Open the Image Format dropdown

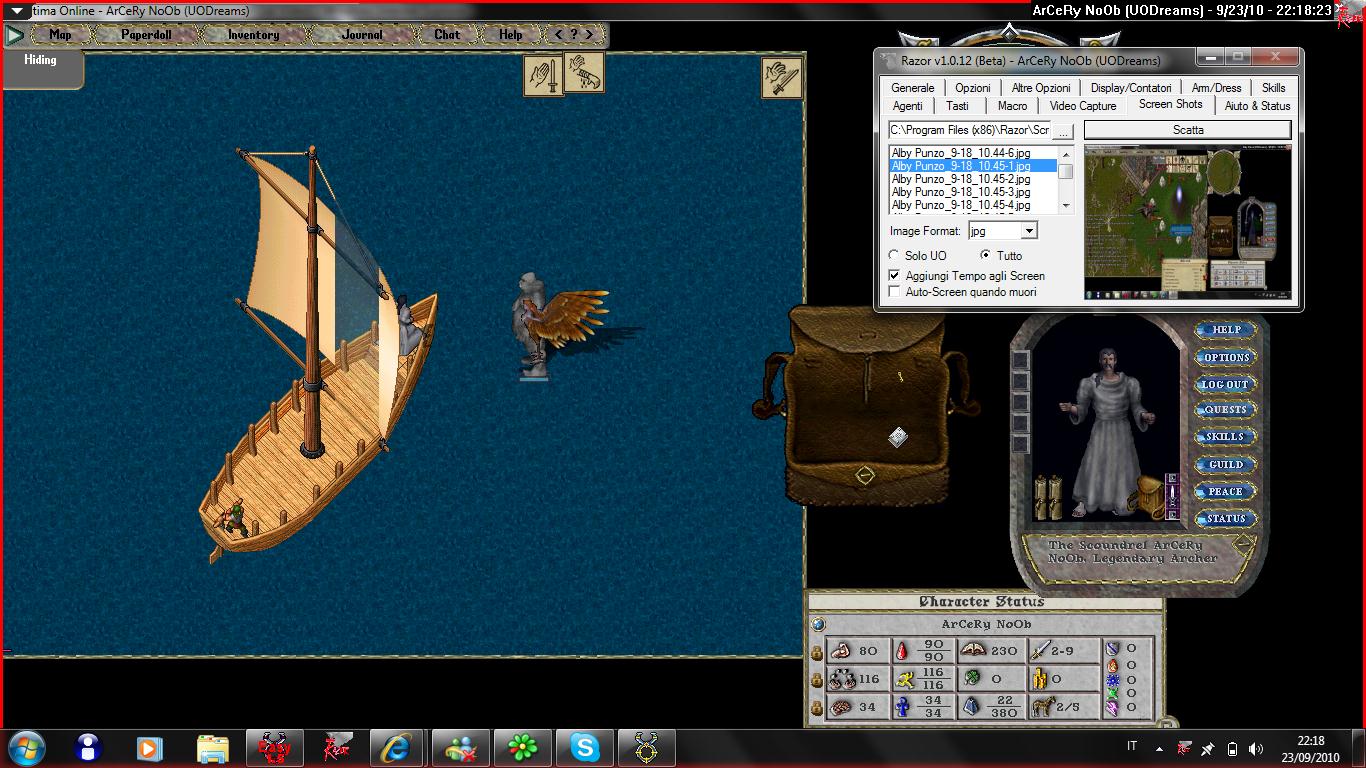1029,231
